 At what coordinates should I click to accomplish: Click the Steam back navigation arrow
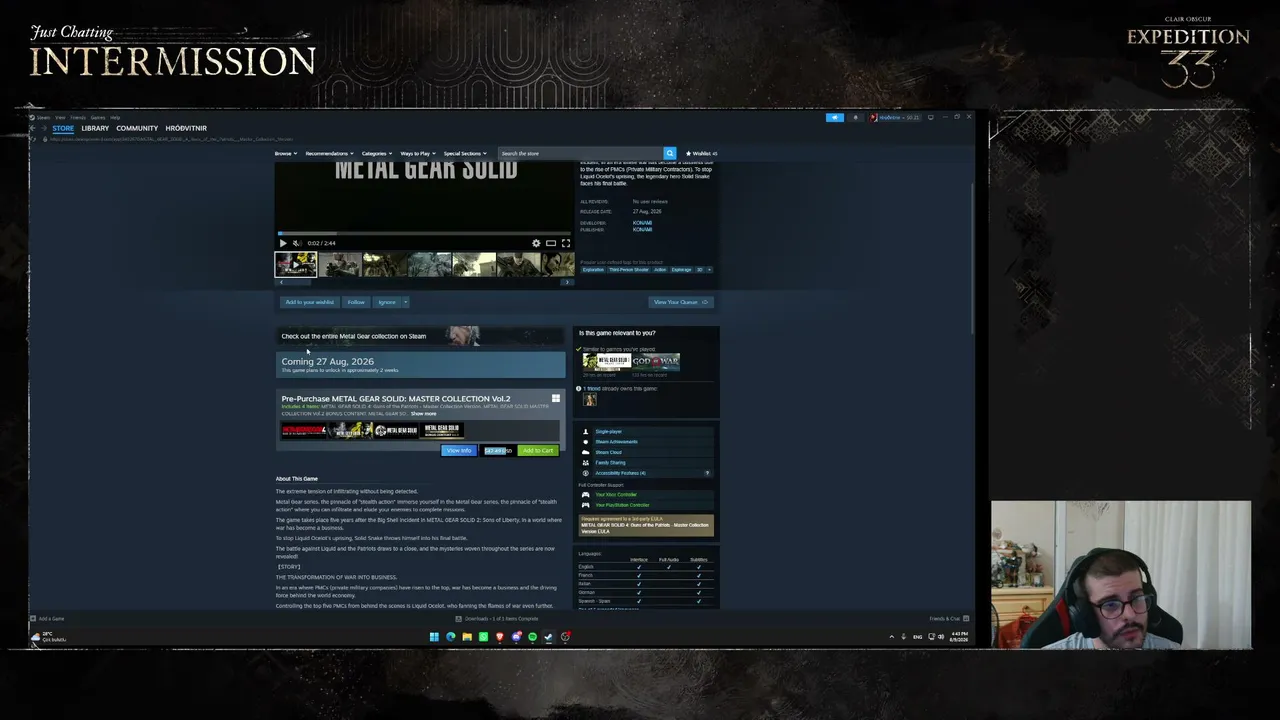(x=32, y=128)
